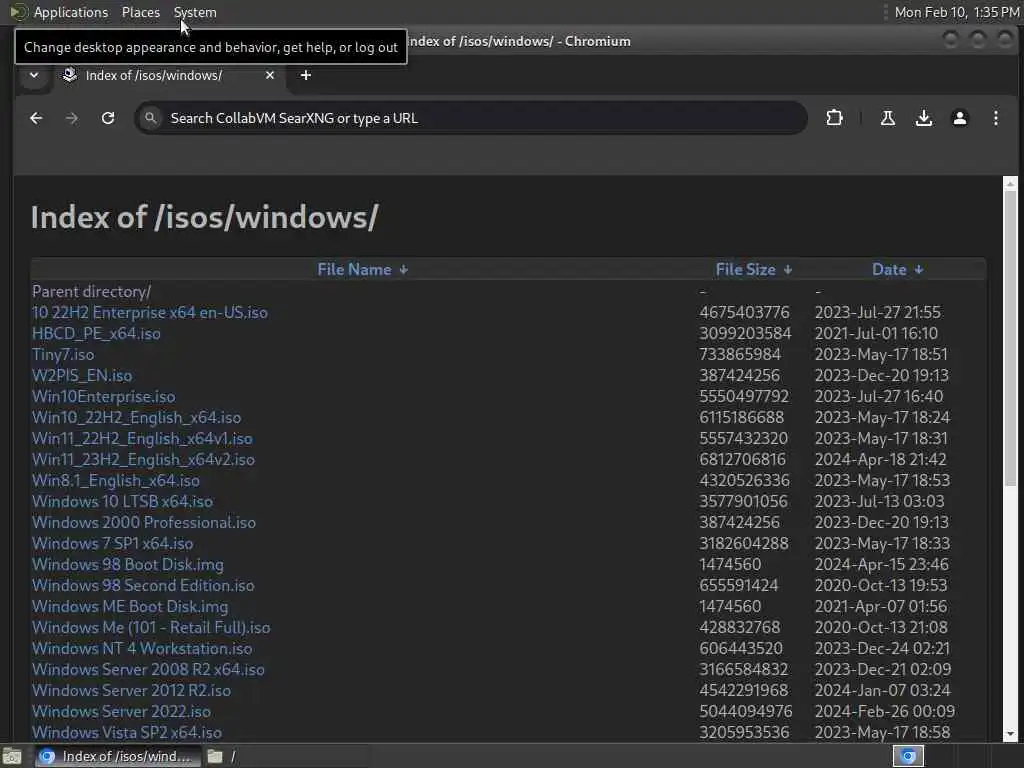Click the forward navigation arrow

click(x=72, y=118)
